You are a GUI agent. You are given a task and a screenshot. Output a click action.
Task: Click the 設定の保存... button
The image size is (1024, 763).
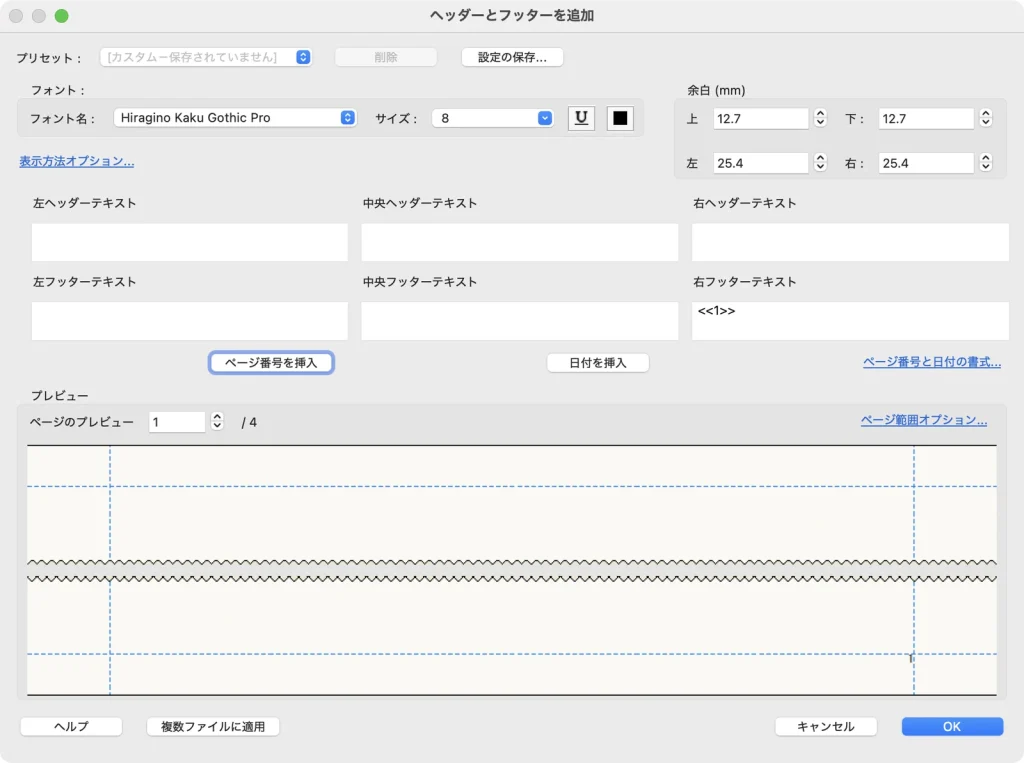pyautogui.click(x=512, y=57)
